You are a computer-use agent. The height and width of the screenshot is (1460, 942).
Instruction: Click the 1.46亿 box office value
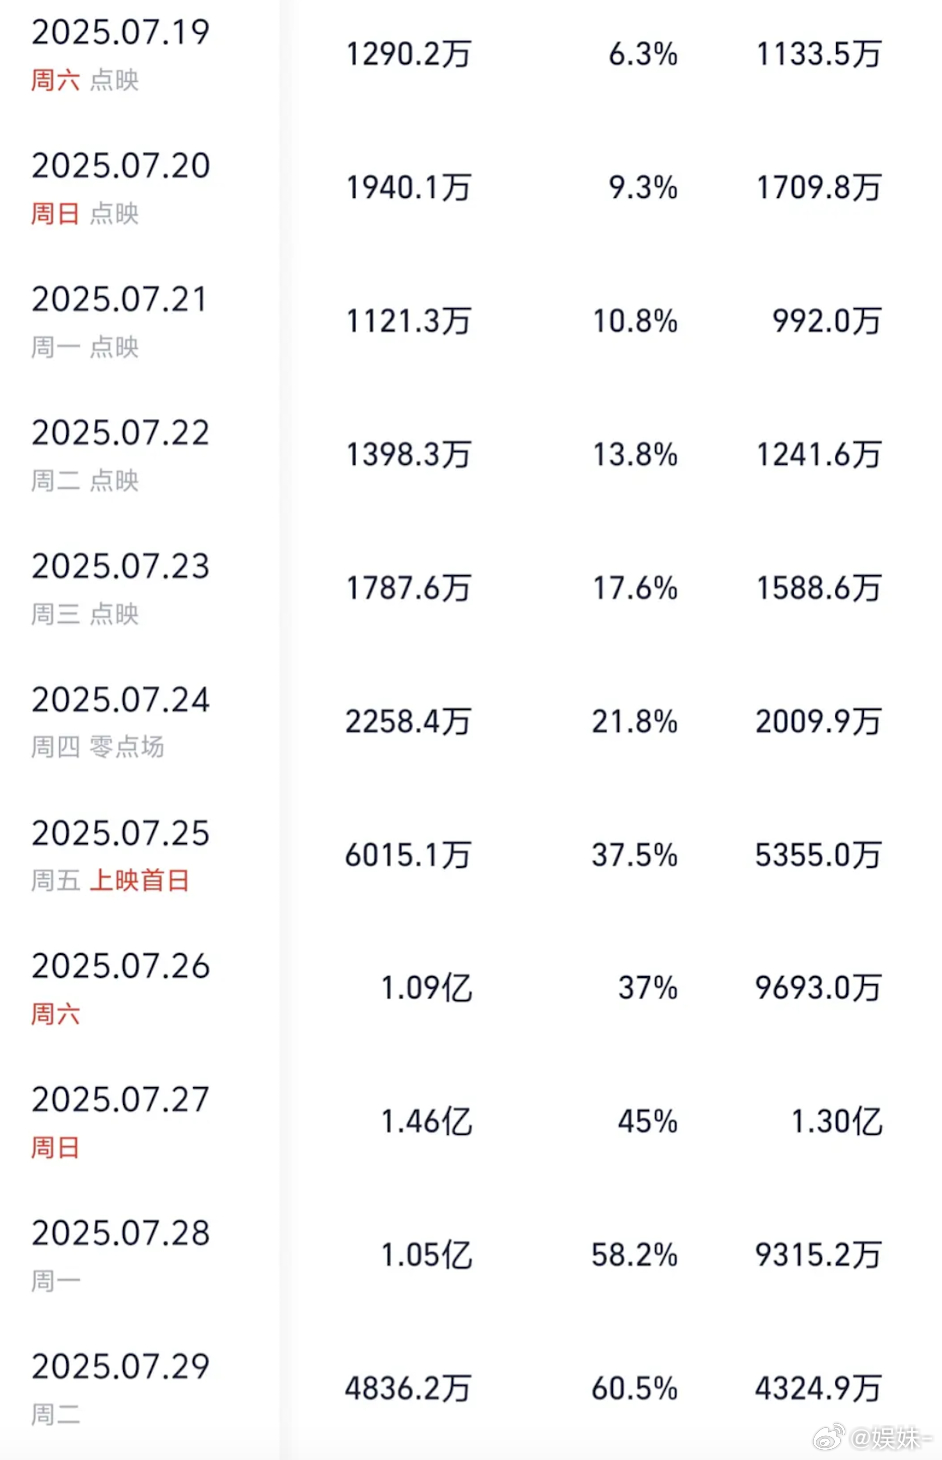point(426,1121)
